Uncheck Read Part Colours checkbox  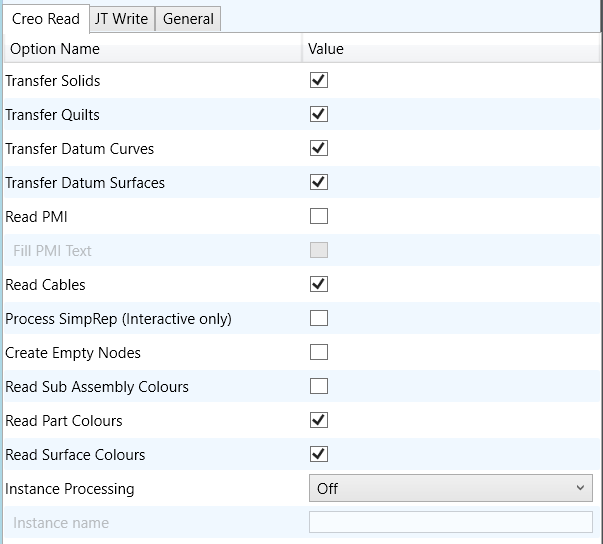click(x=319, y=421)
